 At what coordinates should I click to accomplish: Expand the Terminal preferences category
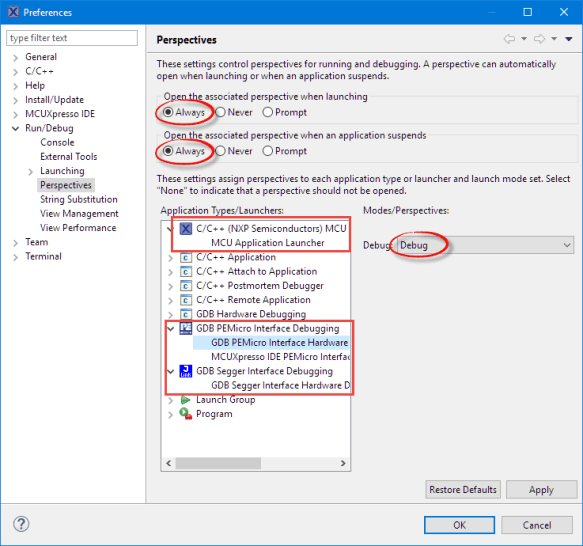tap(15, 257)
